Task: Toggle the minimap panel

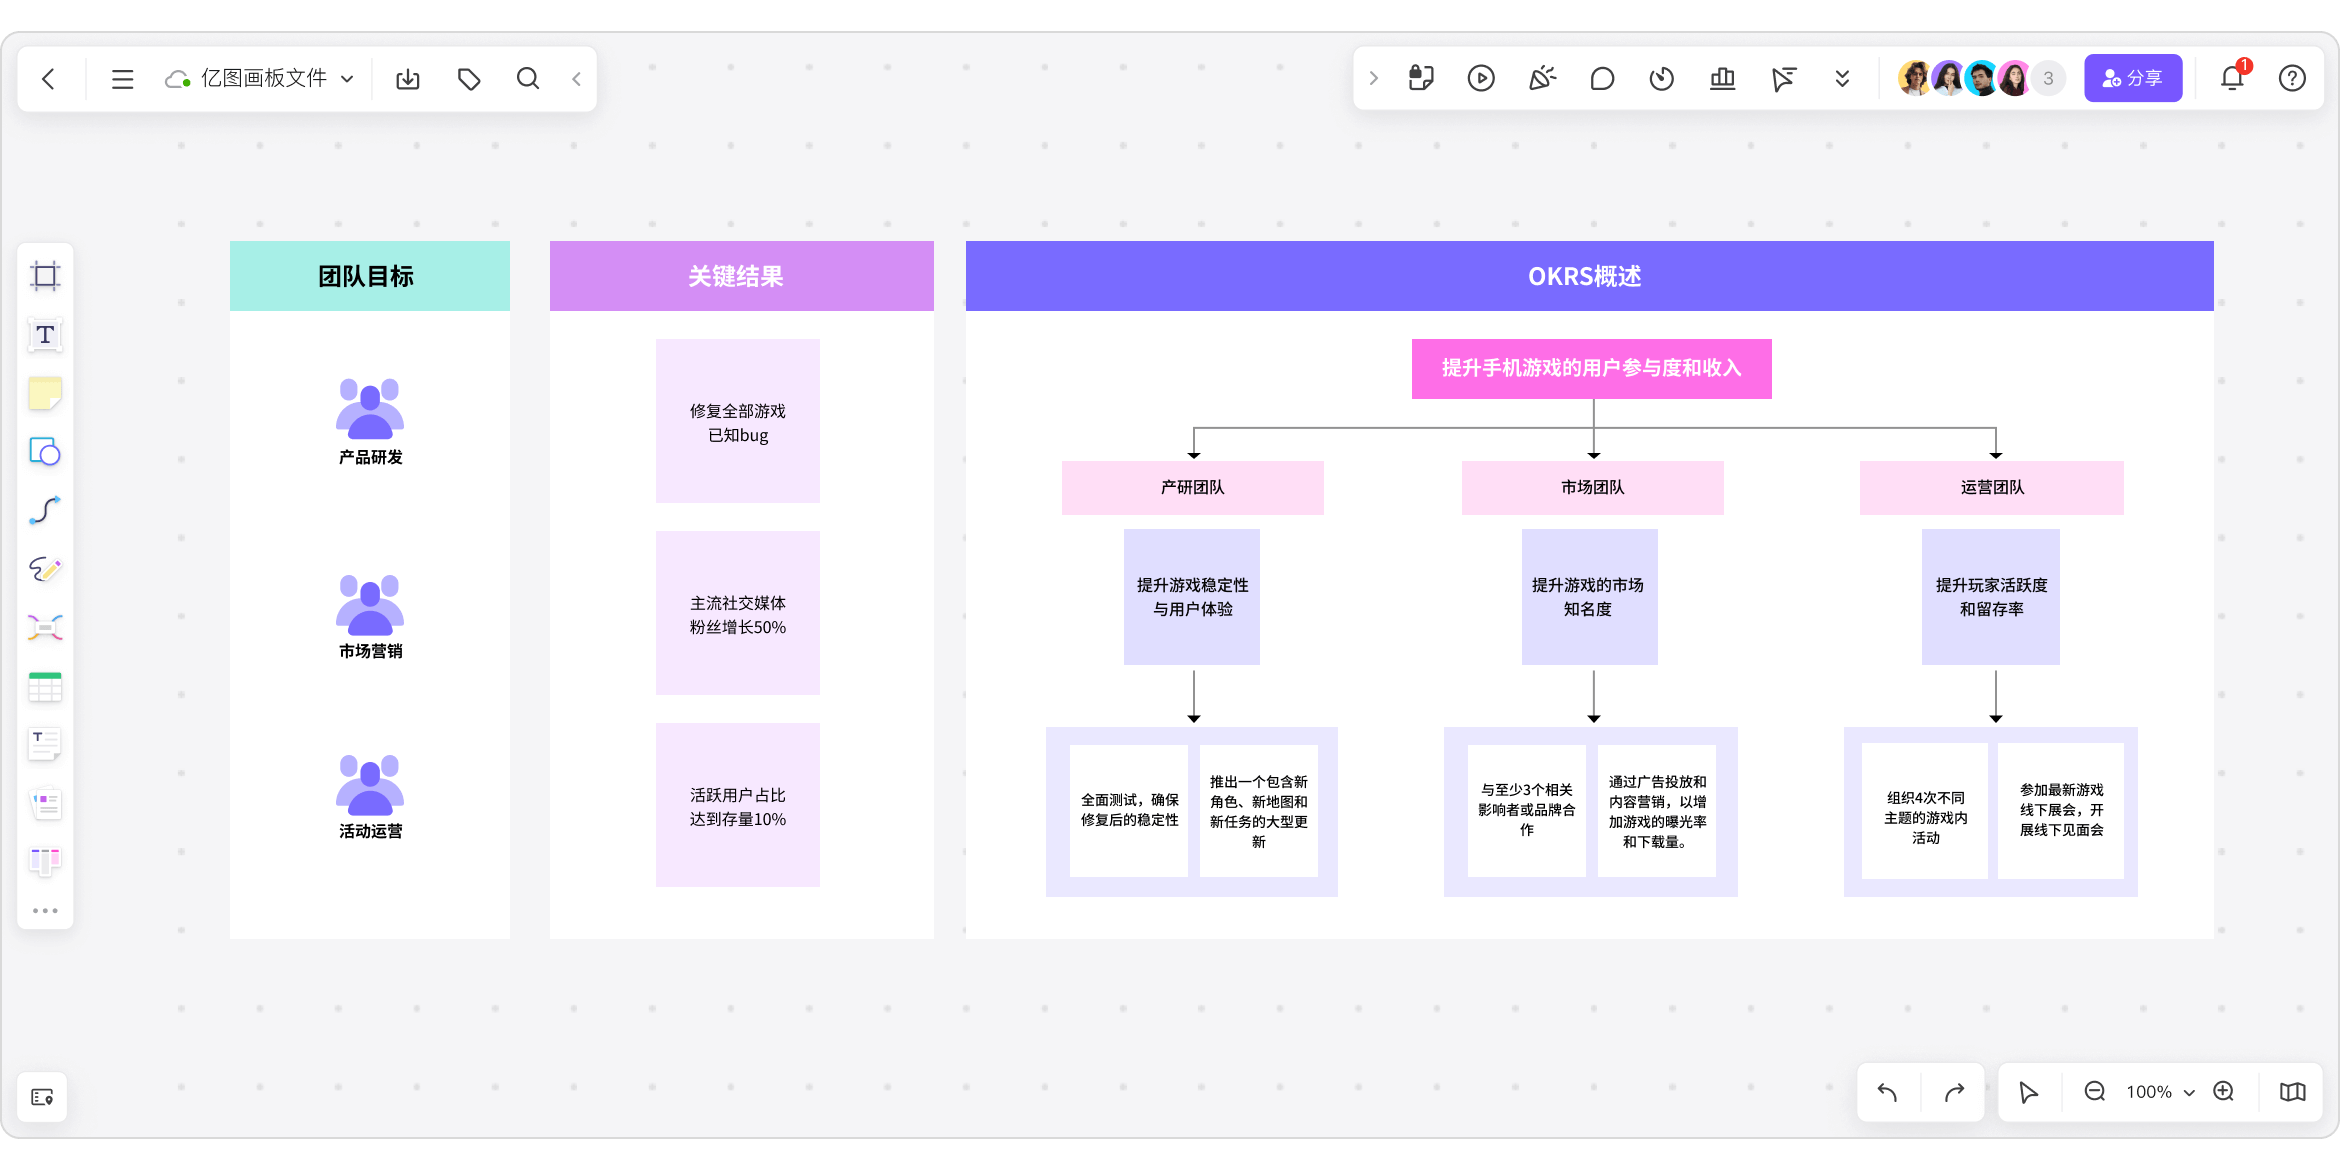Action: click(x=2293, y=1092)
